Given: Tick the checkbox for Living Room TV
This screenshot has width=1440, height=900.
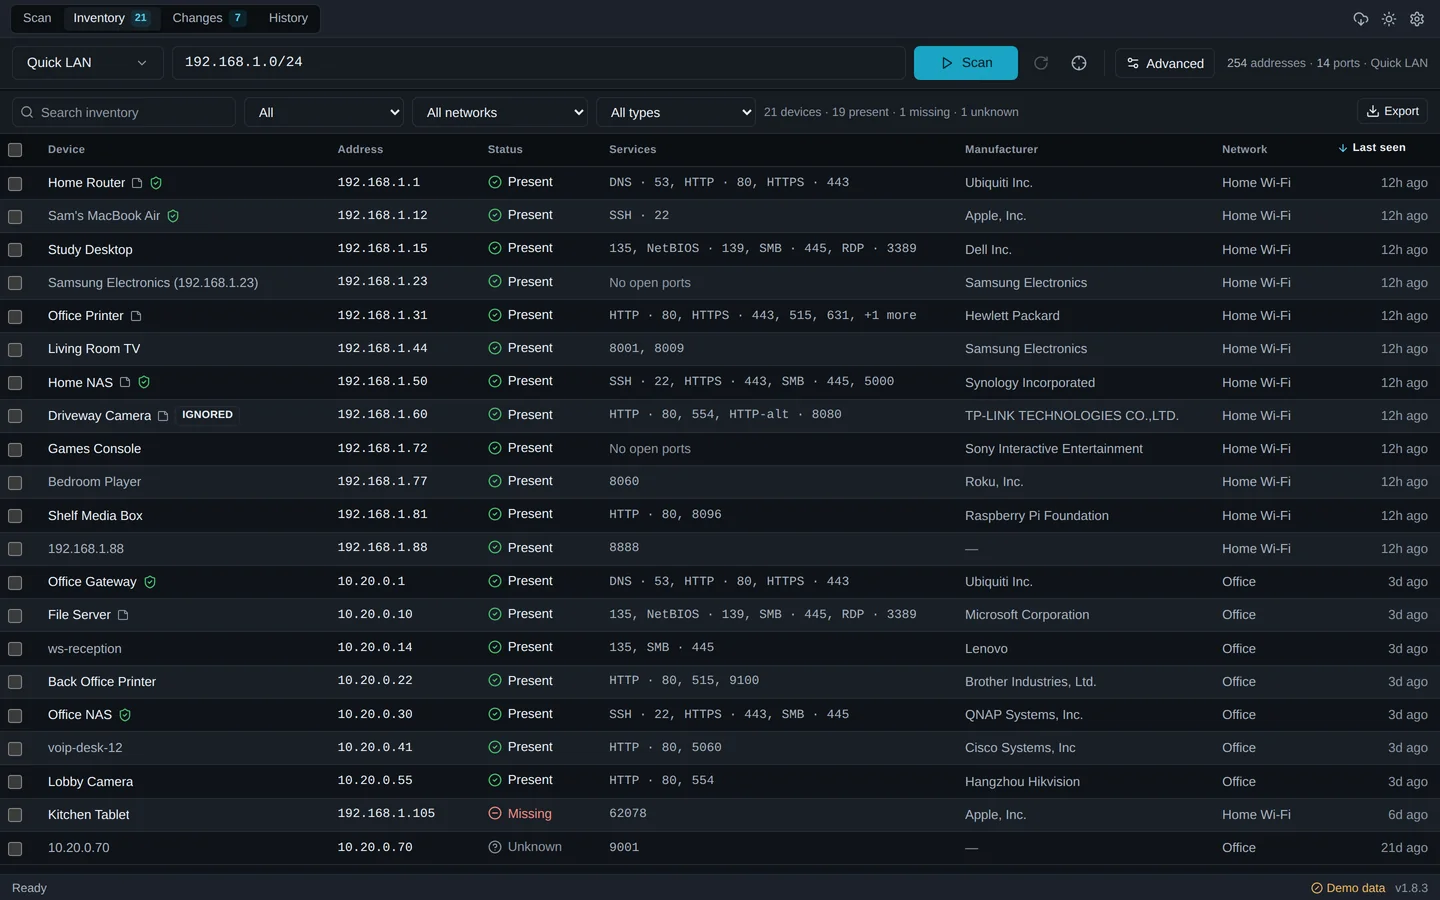Looking at the screenshot, I should point(15,349).
